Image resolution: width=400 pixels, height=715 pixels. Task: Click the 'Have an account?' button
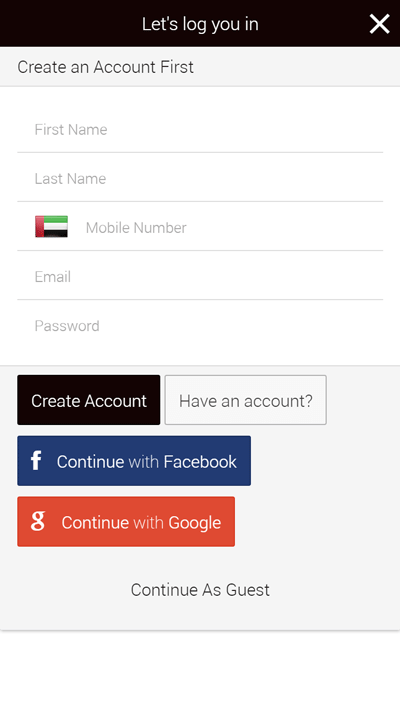[245, 400]
